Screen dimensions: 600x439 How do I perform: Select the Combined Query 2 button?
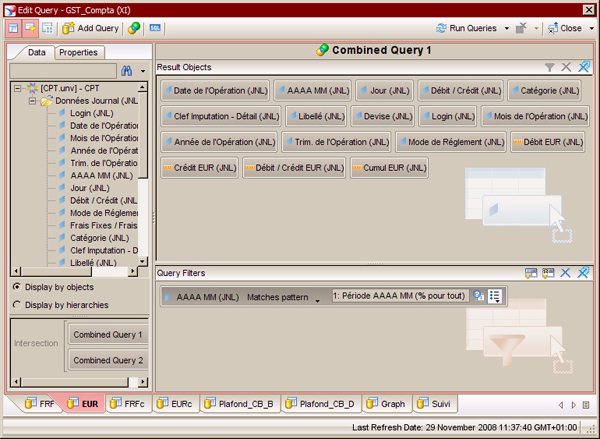(108, 360)
